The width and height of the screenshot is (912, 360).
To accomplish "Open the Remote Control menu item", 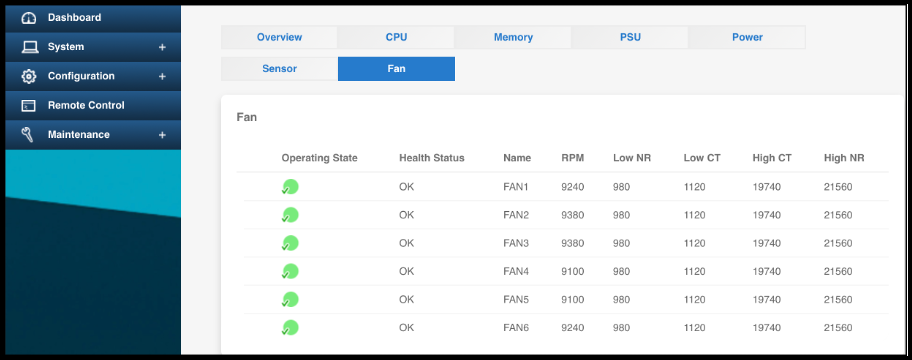I will tap(93, 105).
